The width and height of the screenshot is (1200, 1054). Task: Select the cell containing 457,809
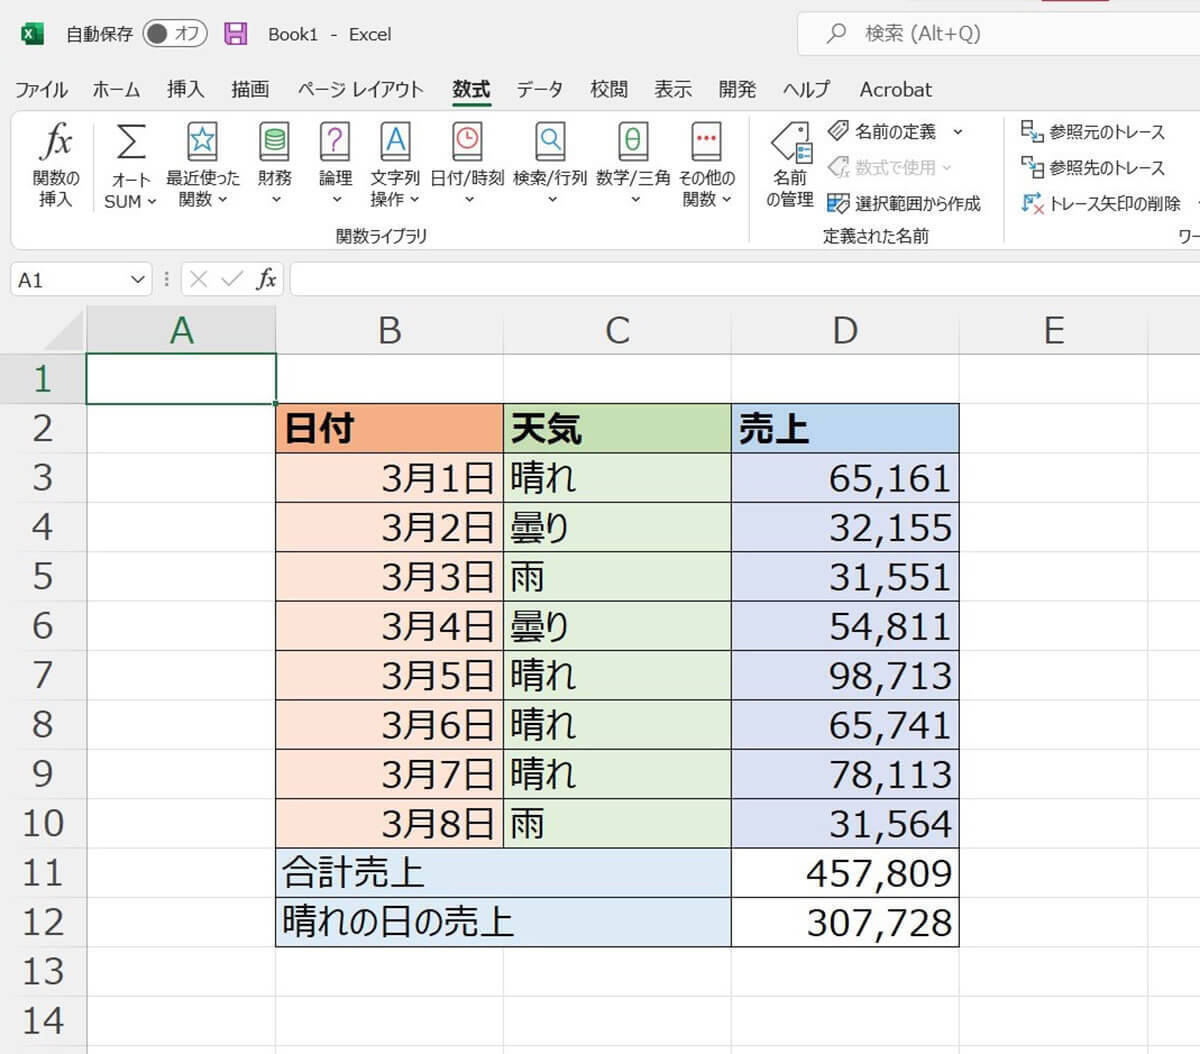click(845, 873)
